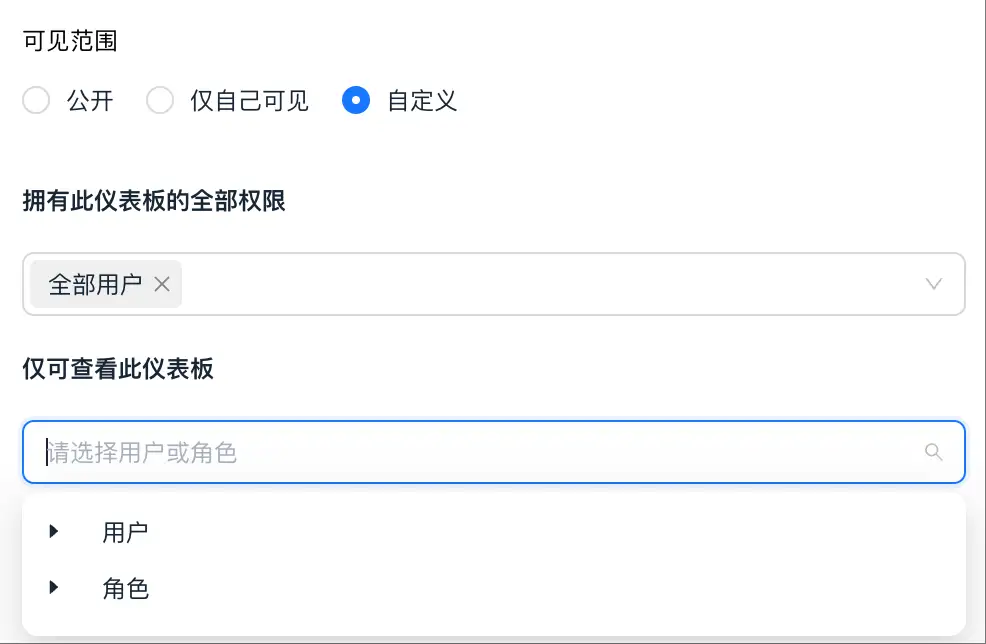Select 角色 in the dropdown list
Screen dimensions: 986x644
[124, 588]
